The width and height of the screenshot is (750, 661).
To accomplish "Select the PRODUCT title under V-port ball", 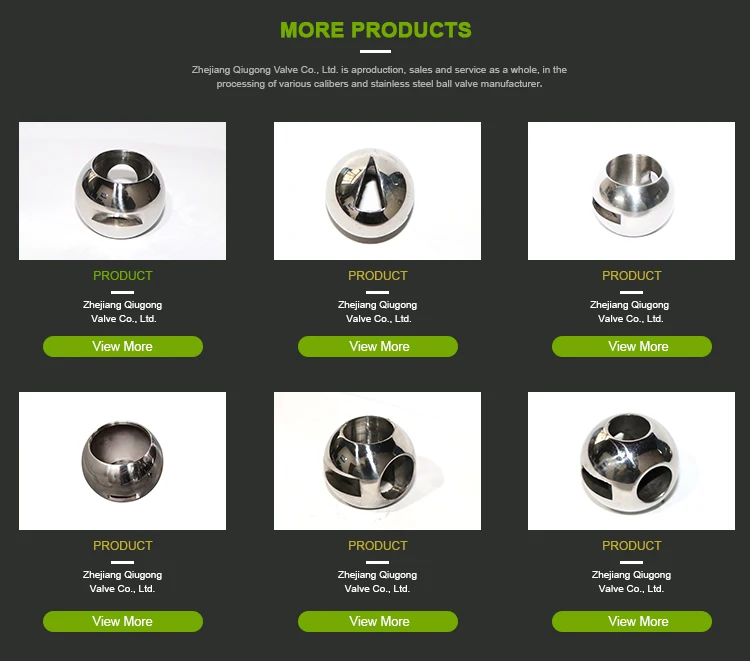I will [378, 276].
